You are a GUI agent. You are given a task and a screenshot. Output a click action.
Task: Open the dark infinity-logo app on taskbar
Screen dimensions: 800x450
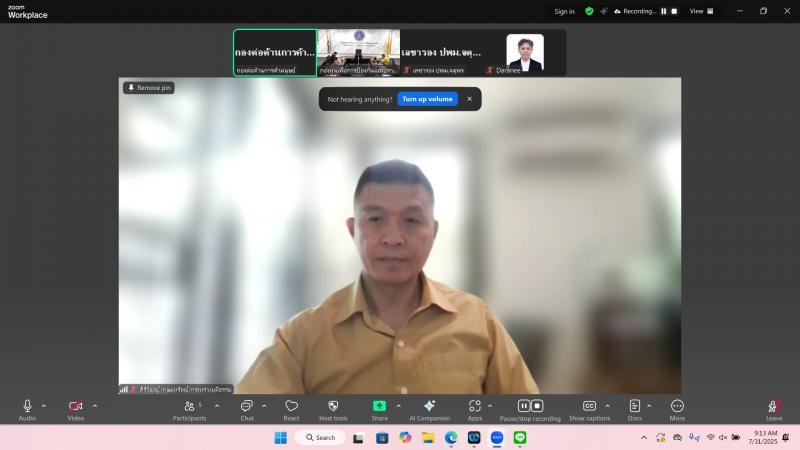click(474, 438)
